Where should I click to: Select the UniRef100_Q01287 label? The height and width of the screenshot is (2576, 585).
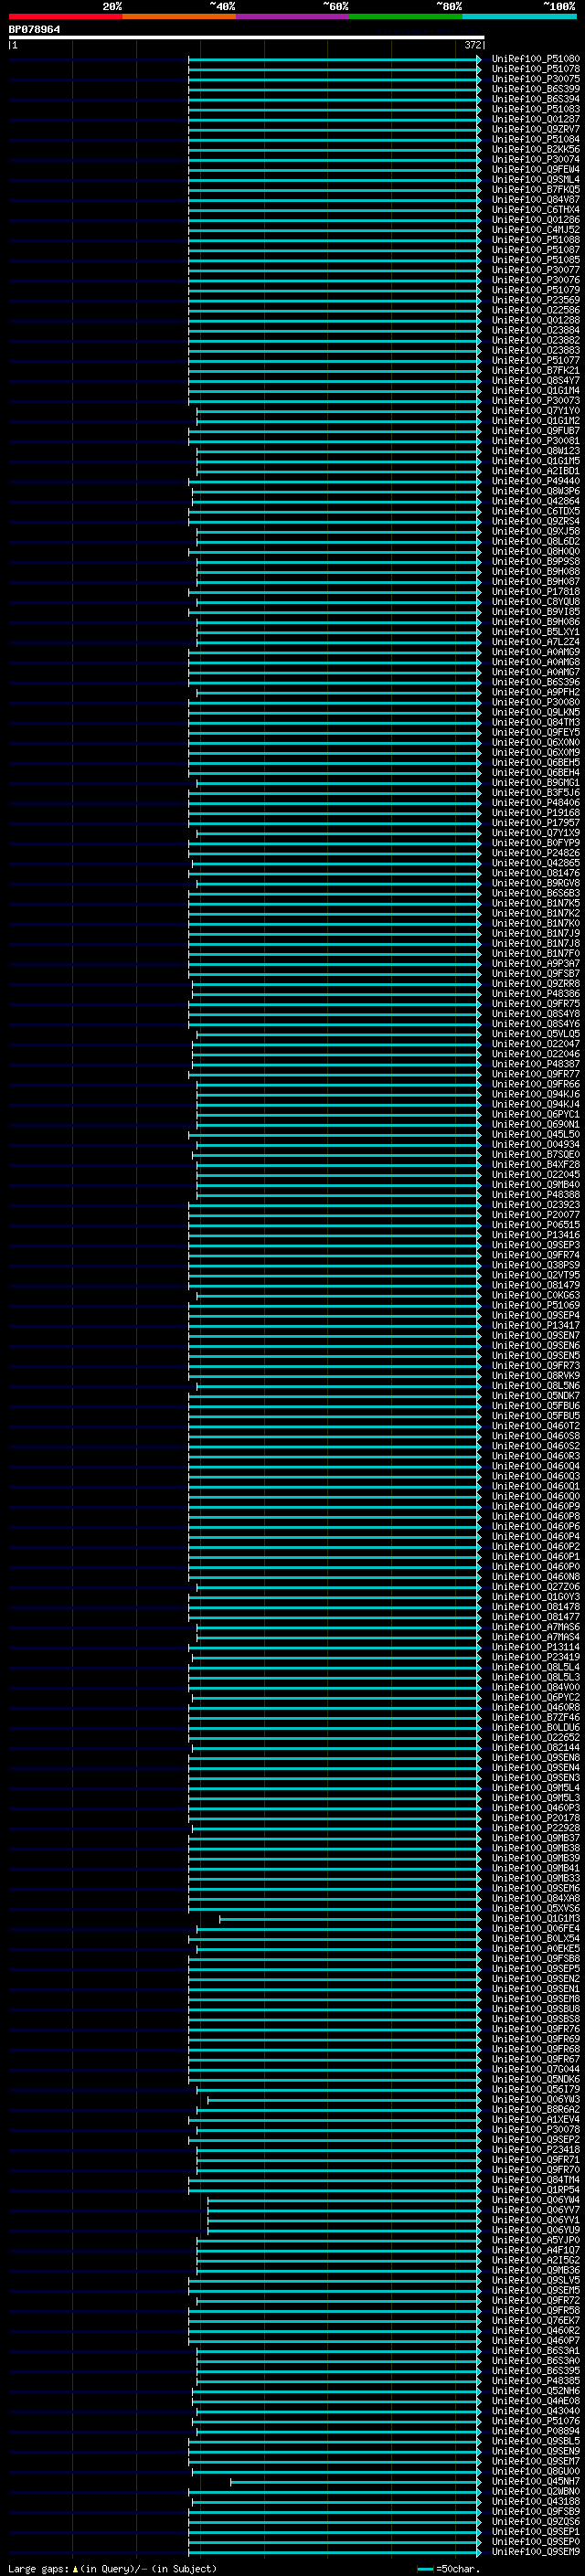coord(536,119)
